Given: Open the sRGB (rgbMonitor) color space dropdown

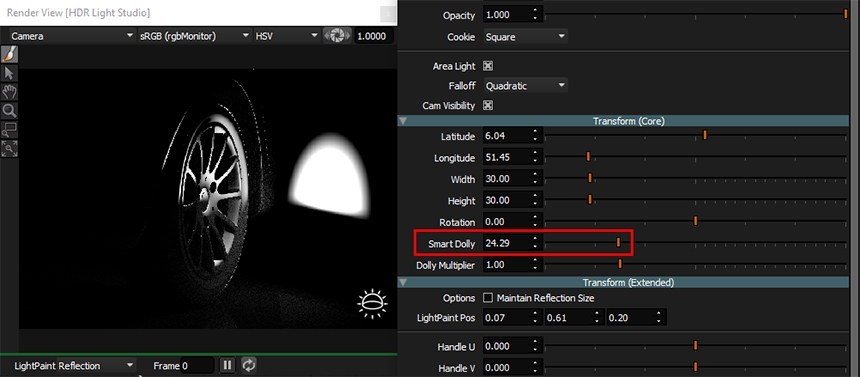Looking at the screenshot, I should [x=194, y=36].
